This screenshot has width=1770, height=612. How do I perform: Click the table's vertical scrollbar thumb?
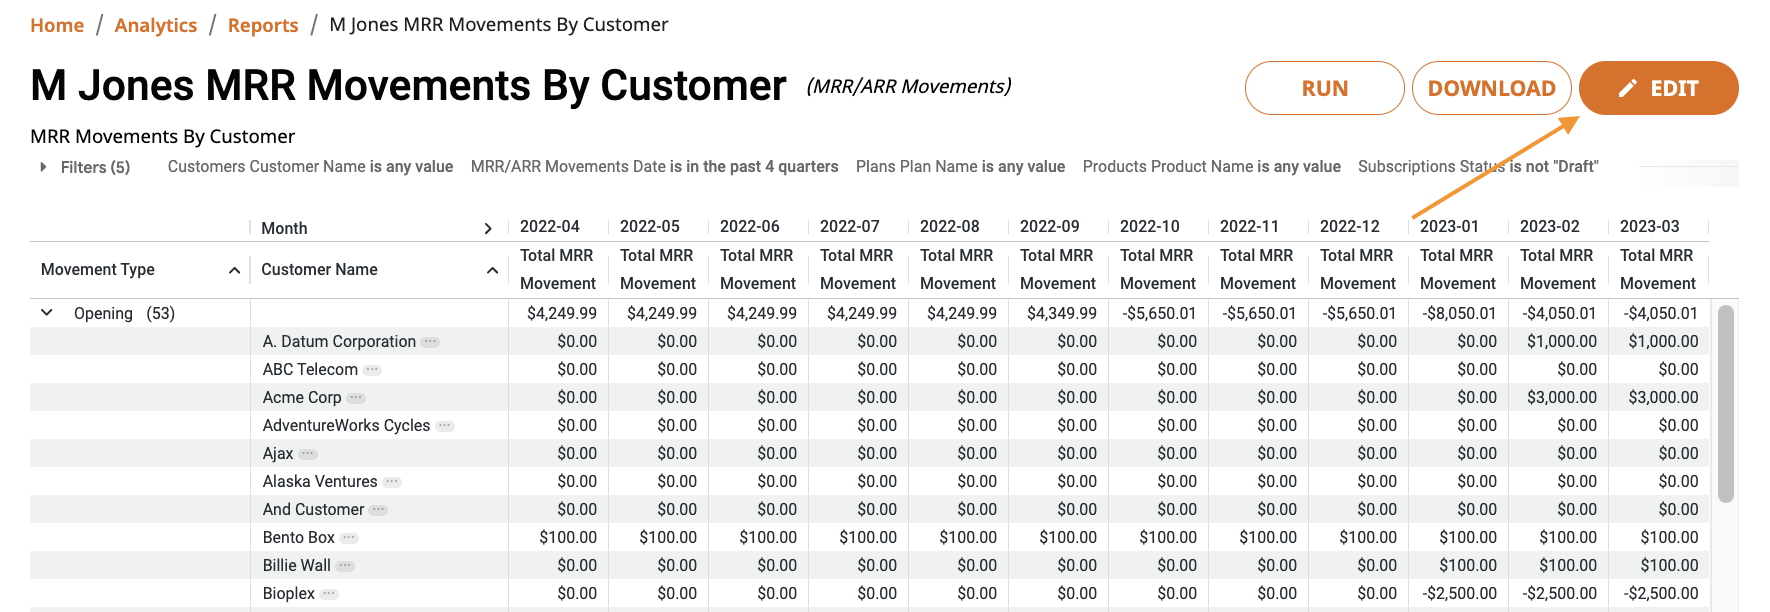click(x=1726, y=404)
